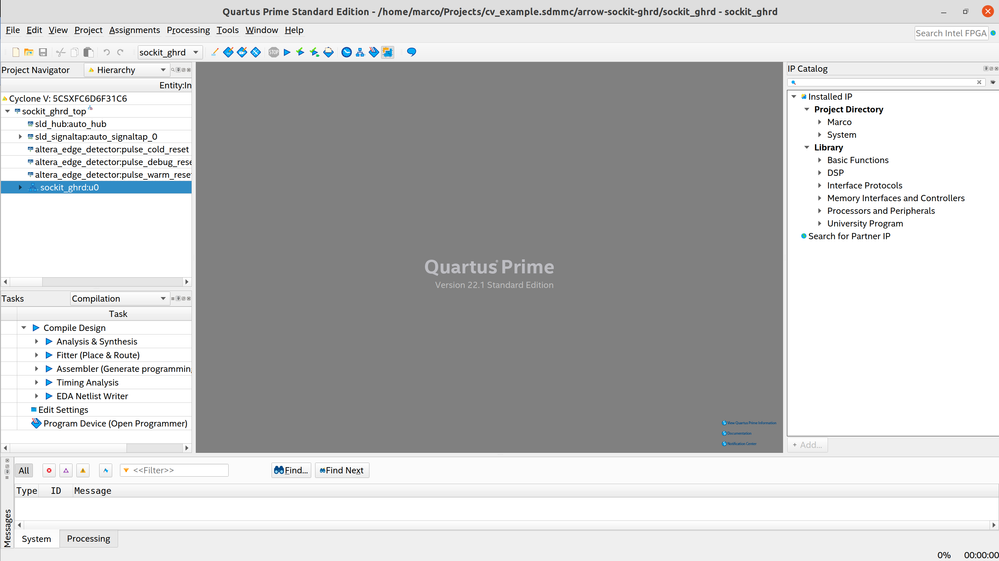Open Edit Settings in Tasks pane
This screenshot has height=561, width=999.
(x=62, y=409)
